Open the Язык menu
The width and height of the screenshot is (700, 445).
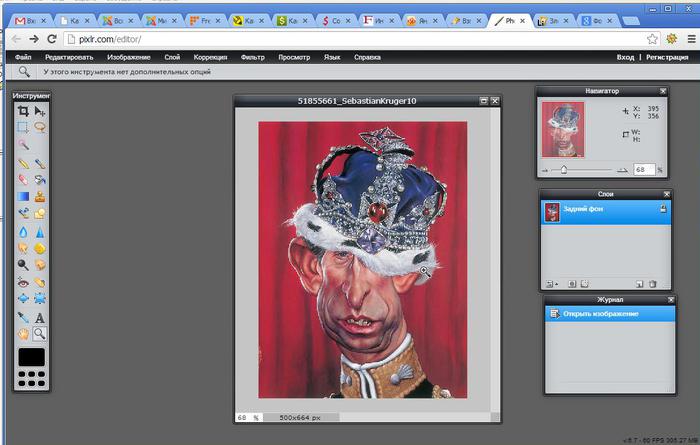pos(332,57)
